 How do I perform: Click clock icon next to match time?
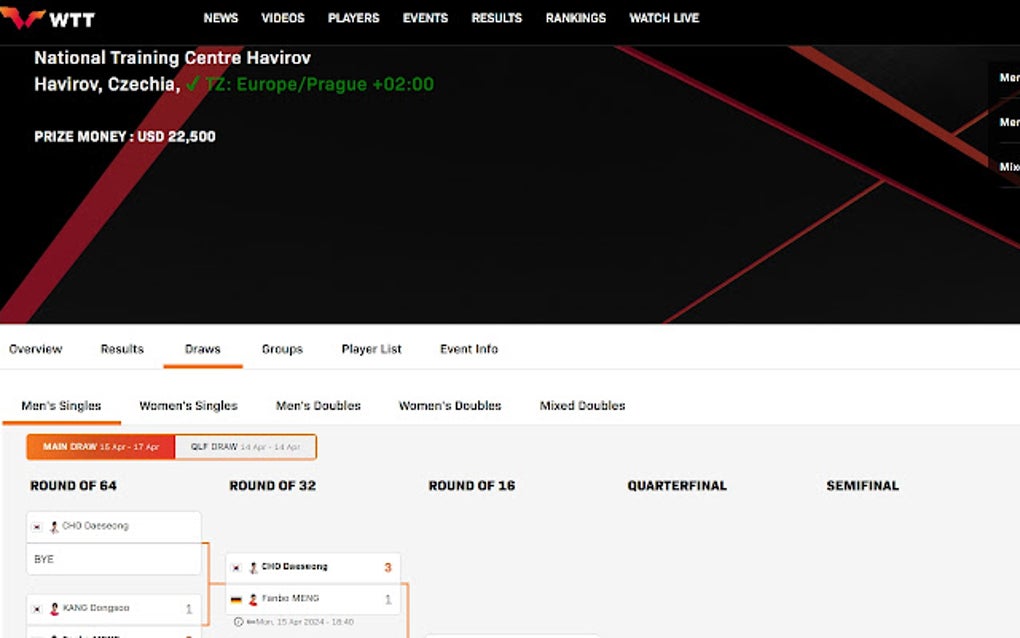(x=239, y=622)
